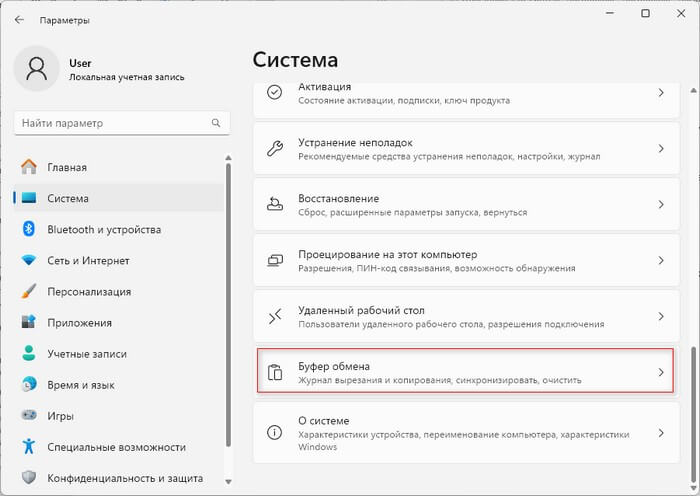Click the Bluetooth icon in the sidebar
Viewport: 700px width, 496px height.
click(29, 229)
